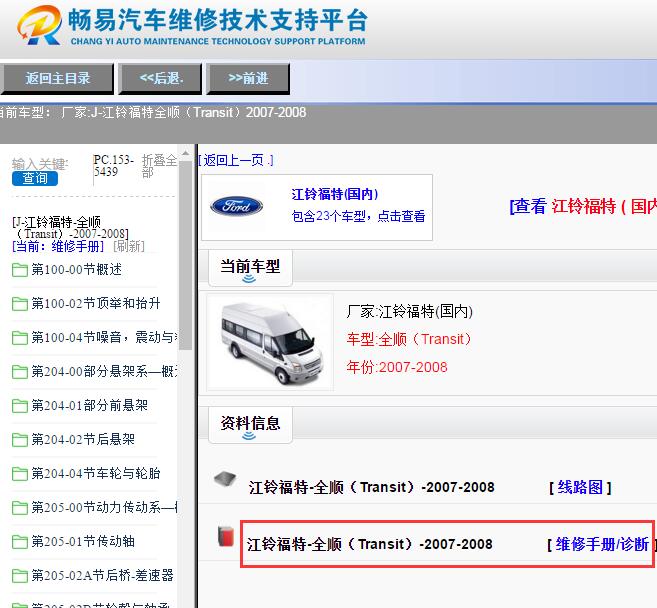Click the [查看 江铃福特 link

(x=583, y=206)
